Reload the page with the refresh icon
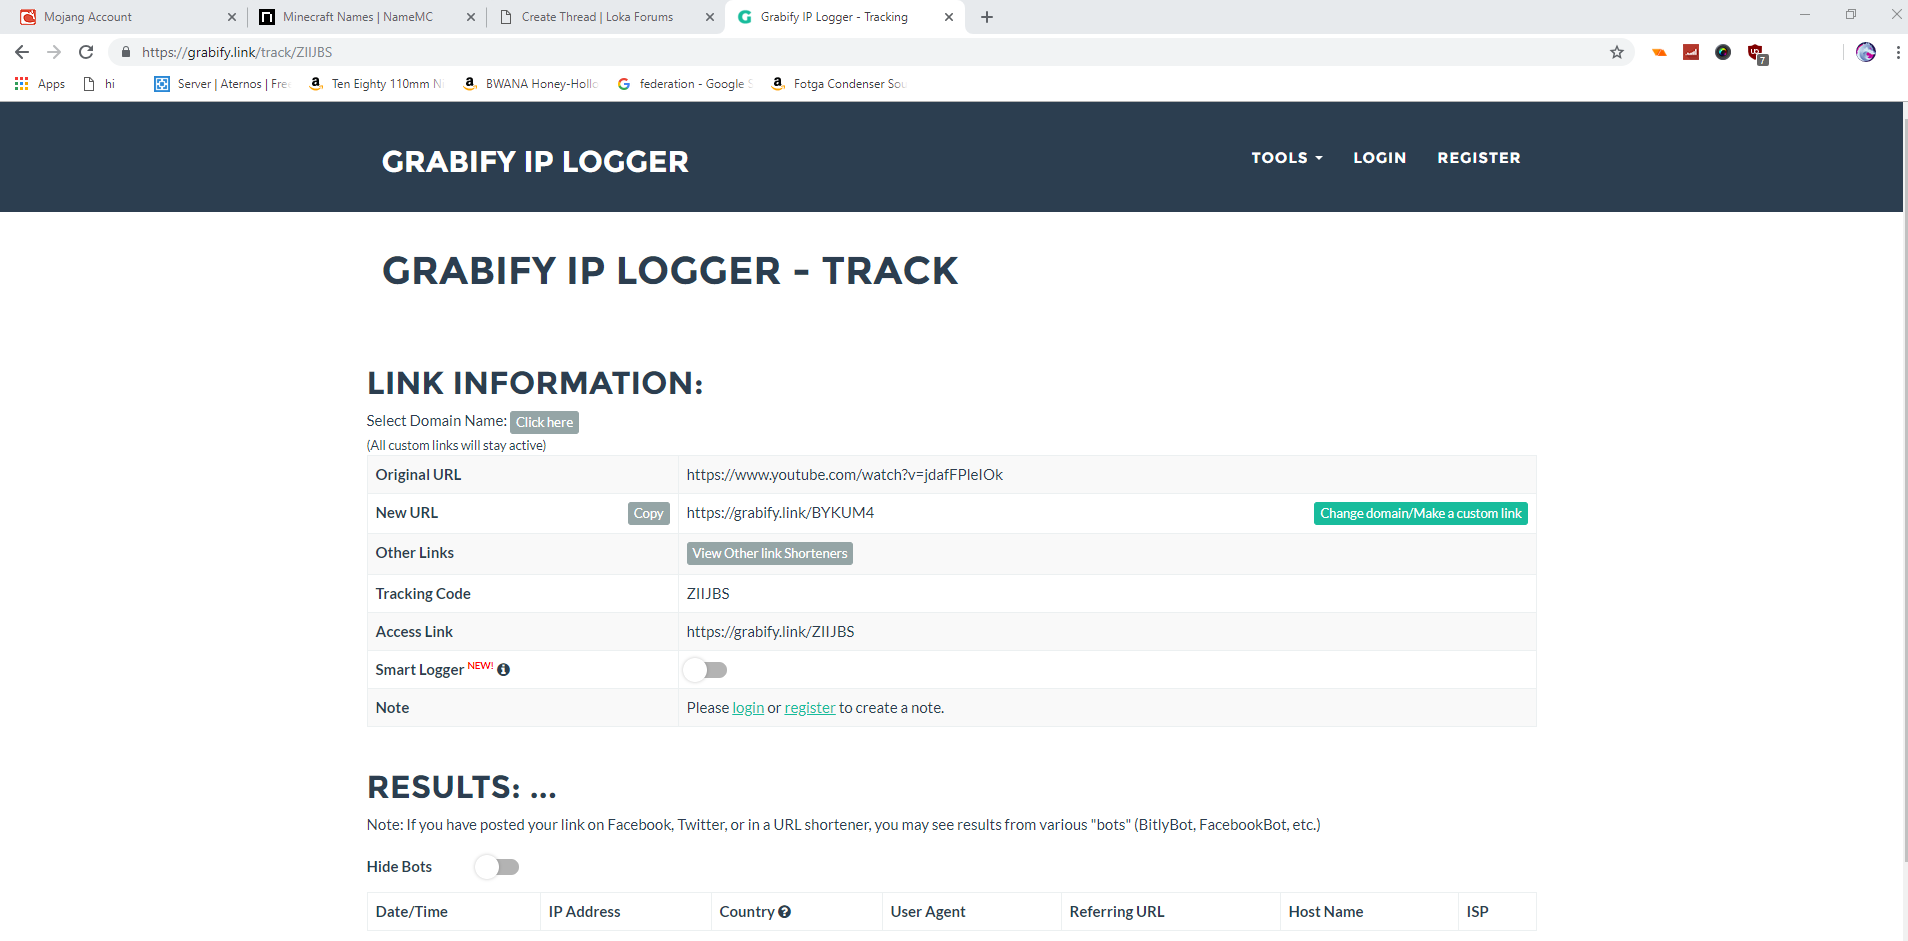This screenshot has width=1908, height=941. click(x=86, y=52)
